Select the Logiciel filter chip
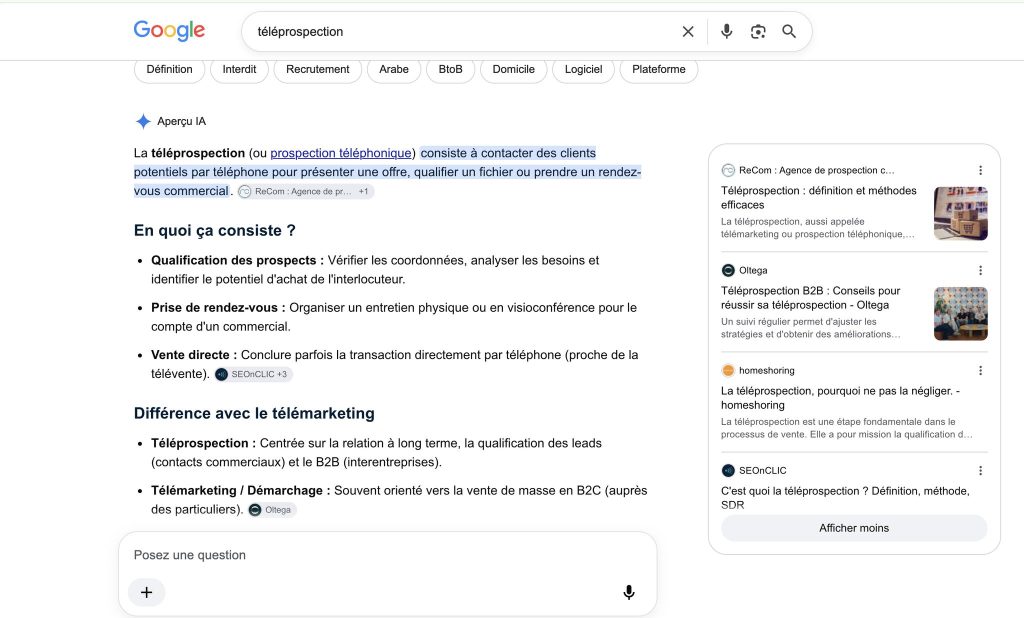Image resolution: width=1024 pixels, height=618 pixels. point(583,69)
